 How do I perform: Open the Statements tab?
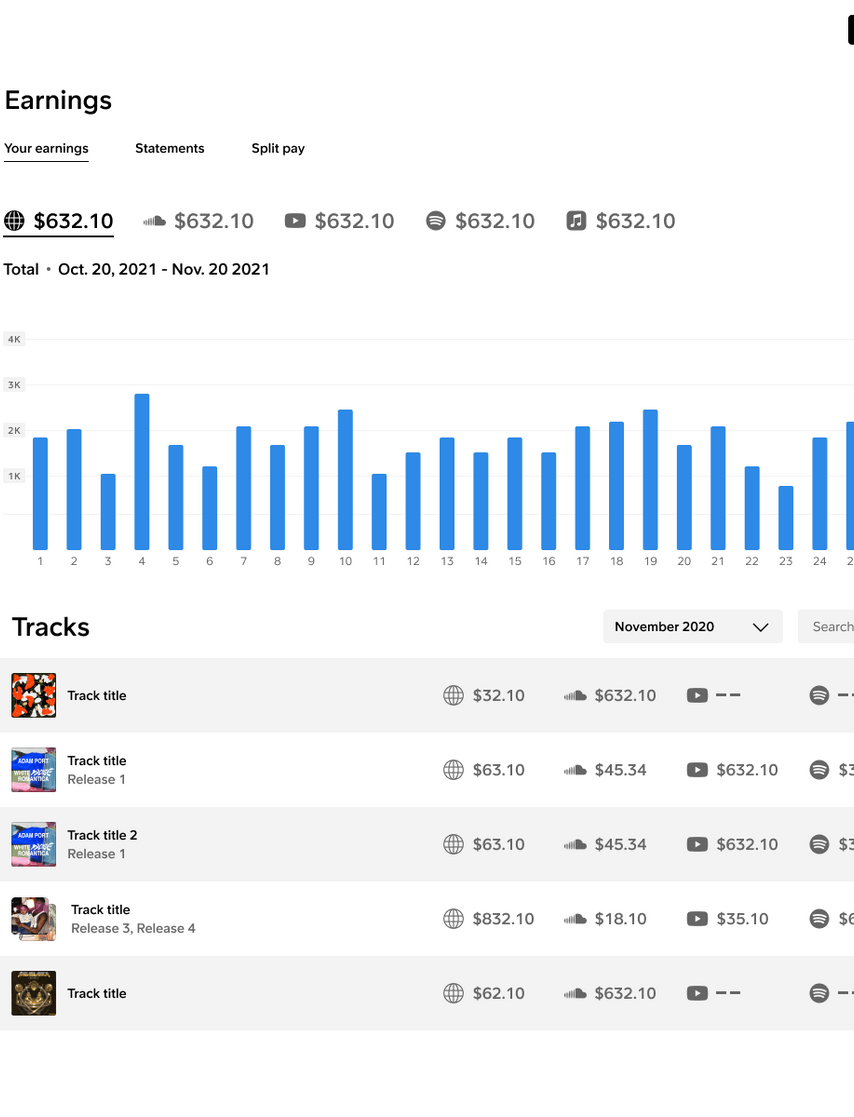tap(170, 148)
